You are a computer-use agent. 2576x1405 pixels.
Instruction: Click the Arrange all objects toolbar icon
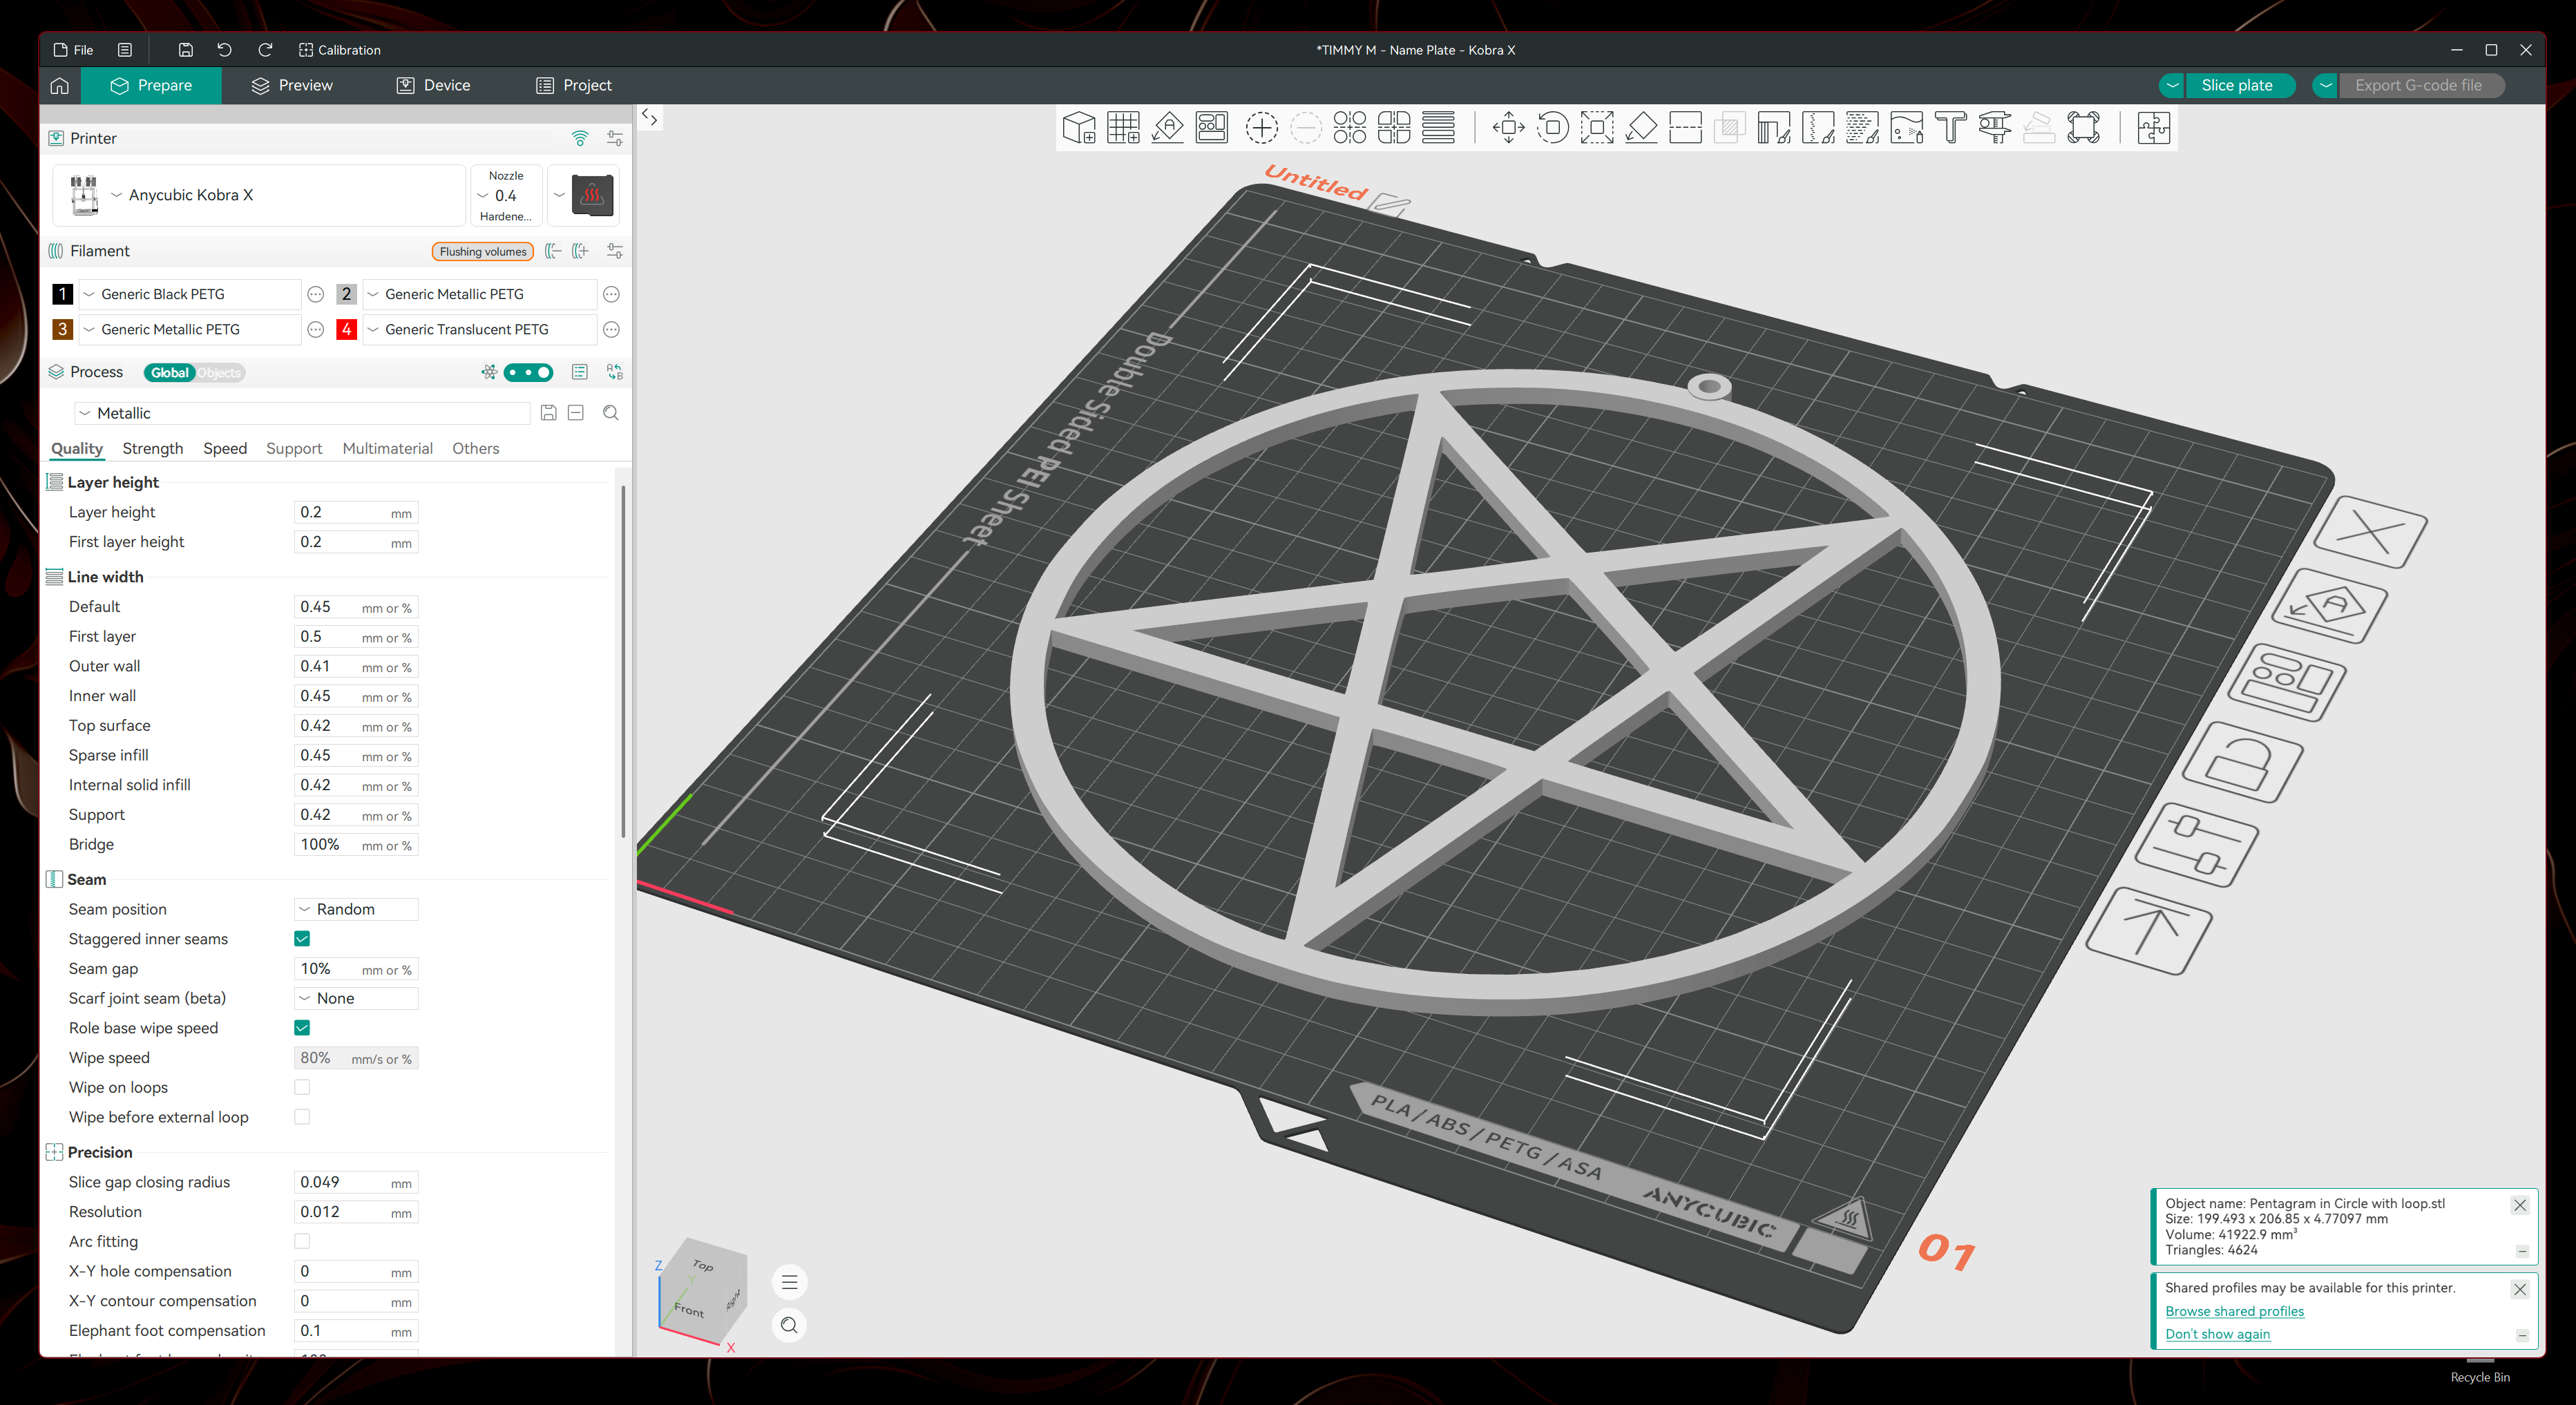coord(1212,128)
